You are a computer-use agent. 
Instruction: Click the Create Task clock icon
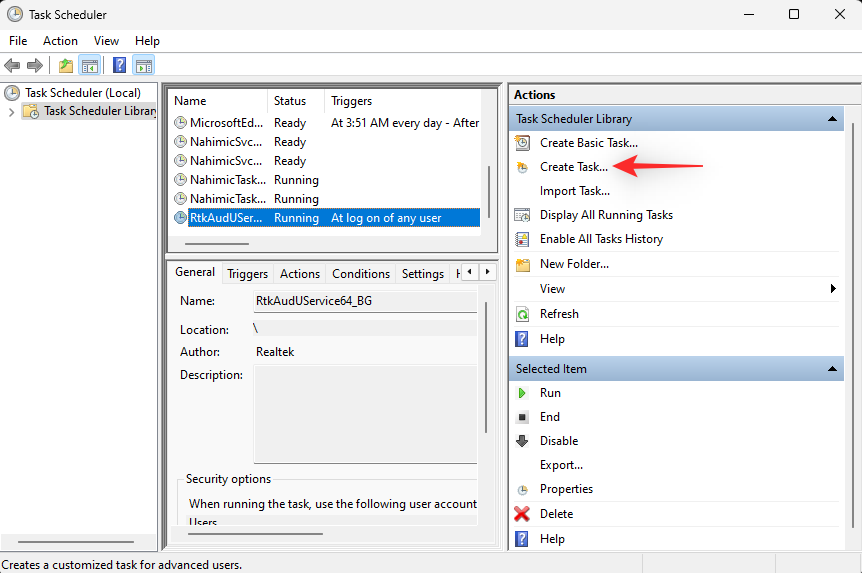(522, 167)
